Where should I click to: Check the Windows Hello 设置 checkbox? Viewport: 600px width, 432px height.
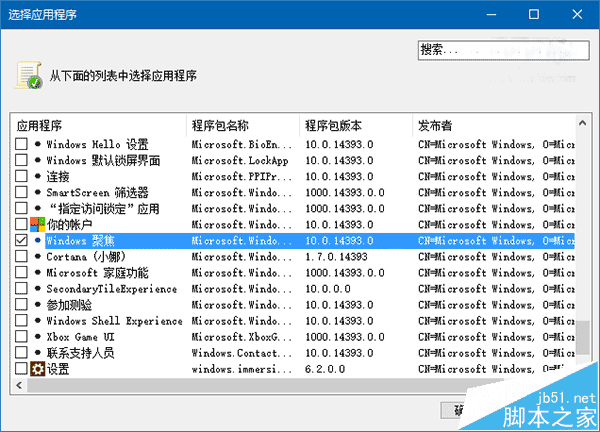(x=21, y=144)
